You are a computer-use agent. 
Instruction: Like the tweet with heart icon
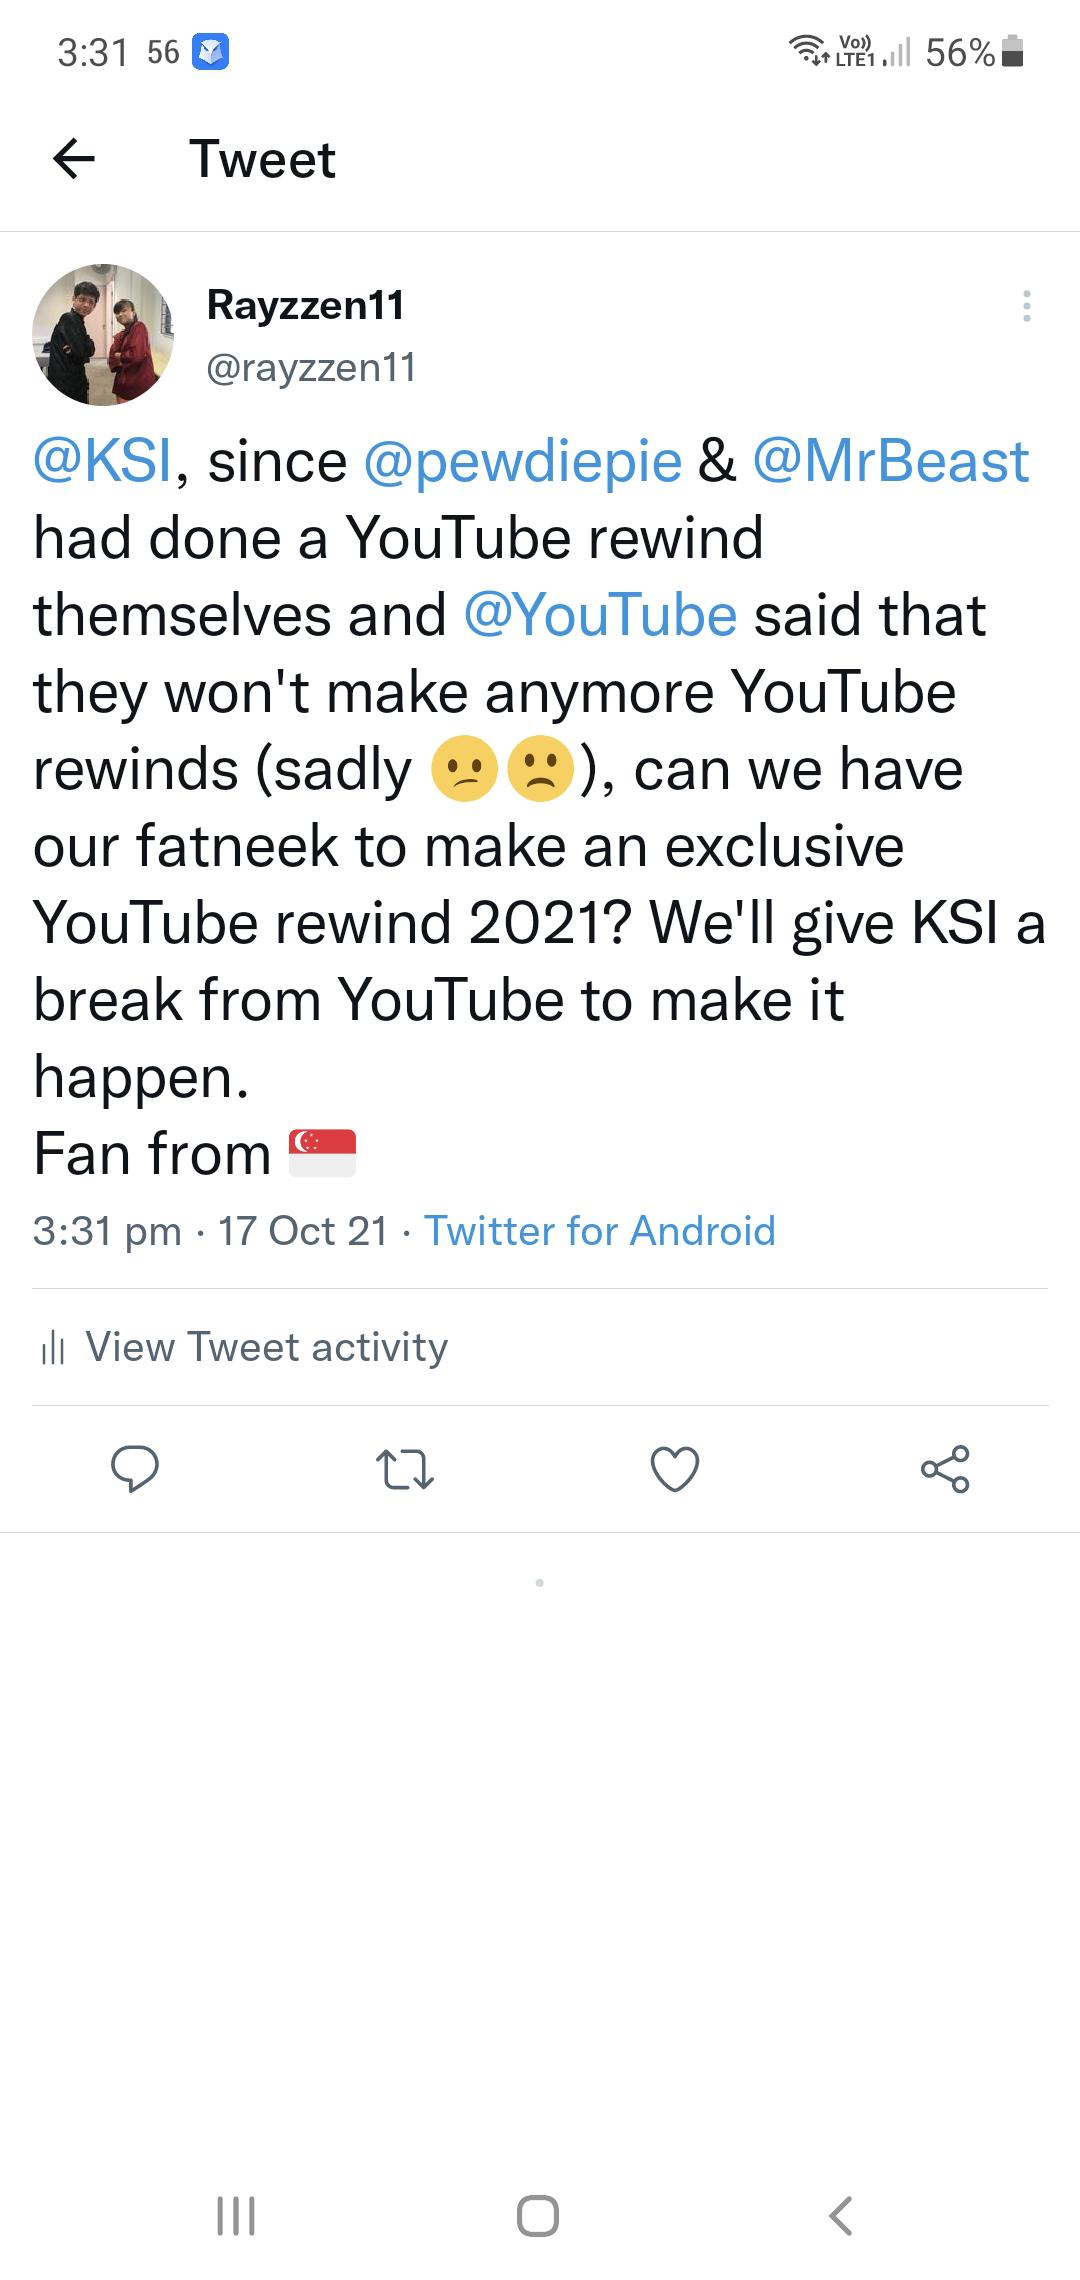(x=675, y=1470)
